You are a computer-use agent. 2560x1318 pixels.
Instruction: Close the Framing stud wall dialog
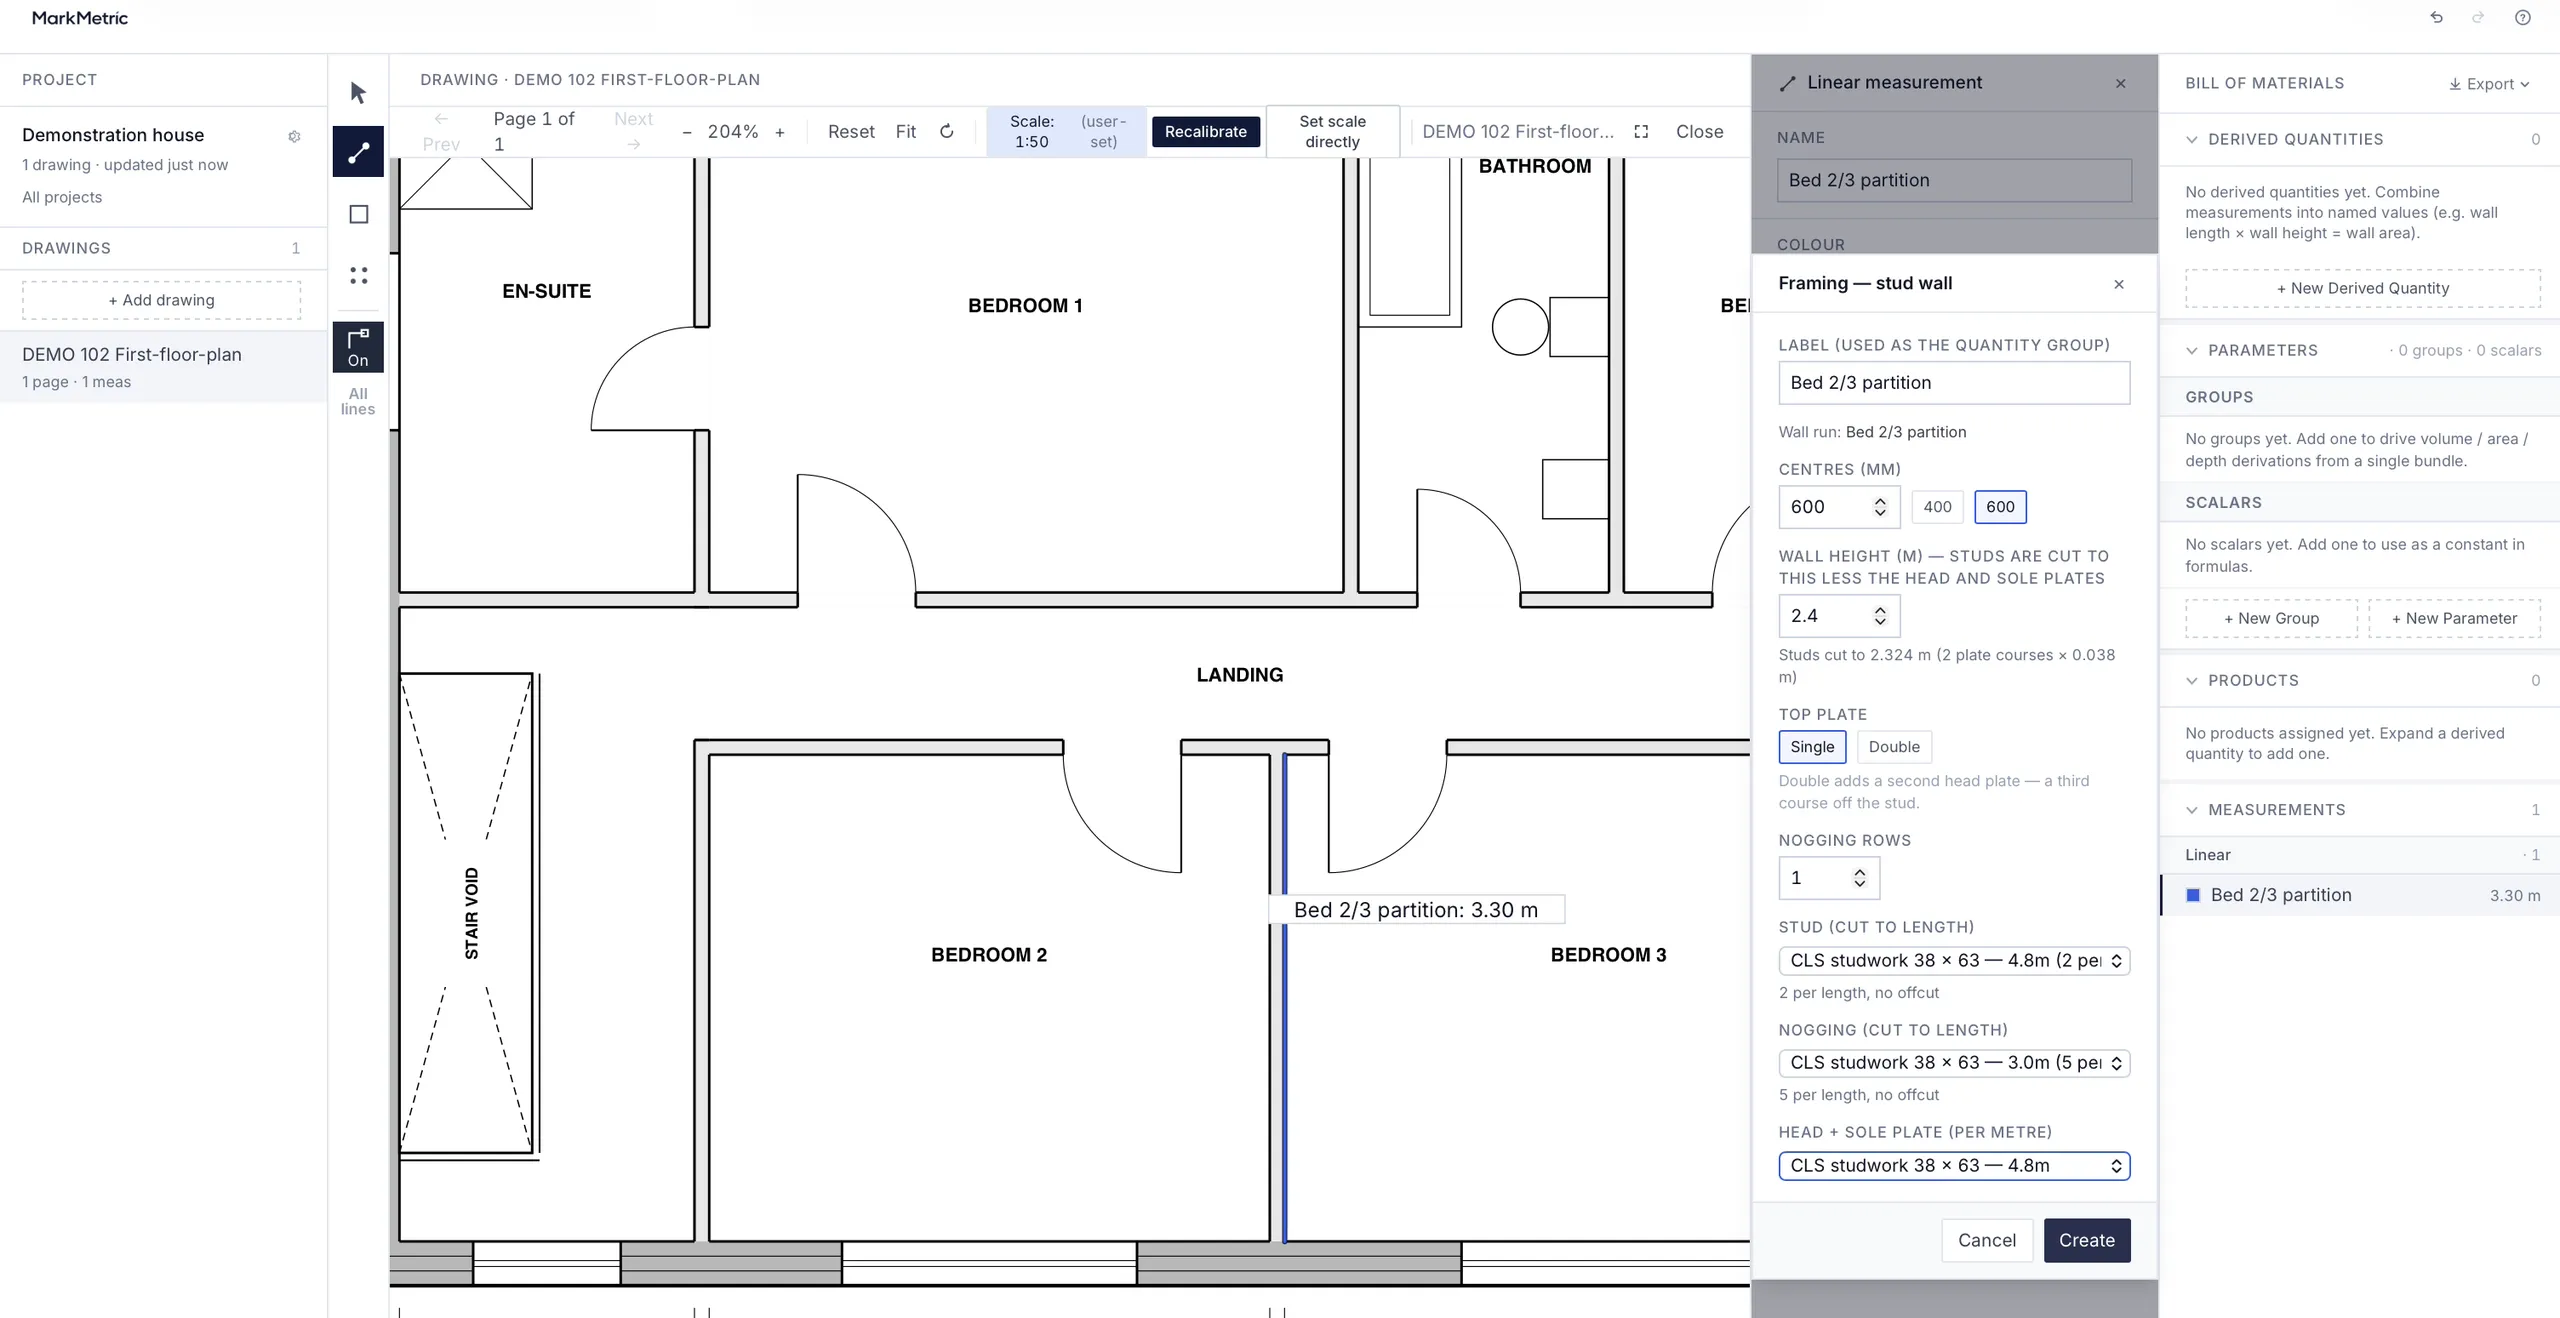(x=2119, y=284)
